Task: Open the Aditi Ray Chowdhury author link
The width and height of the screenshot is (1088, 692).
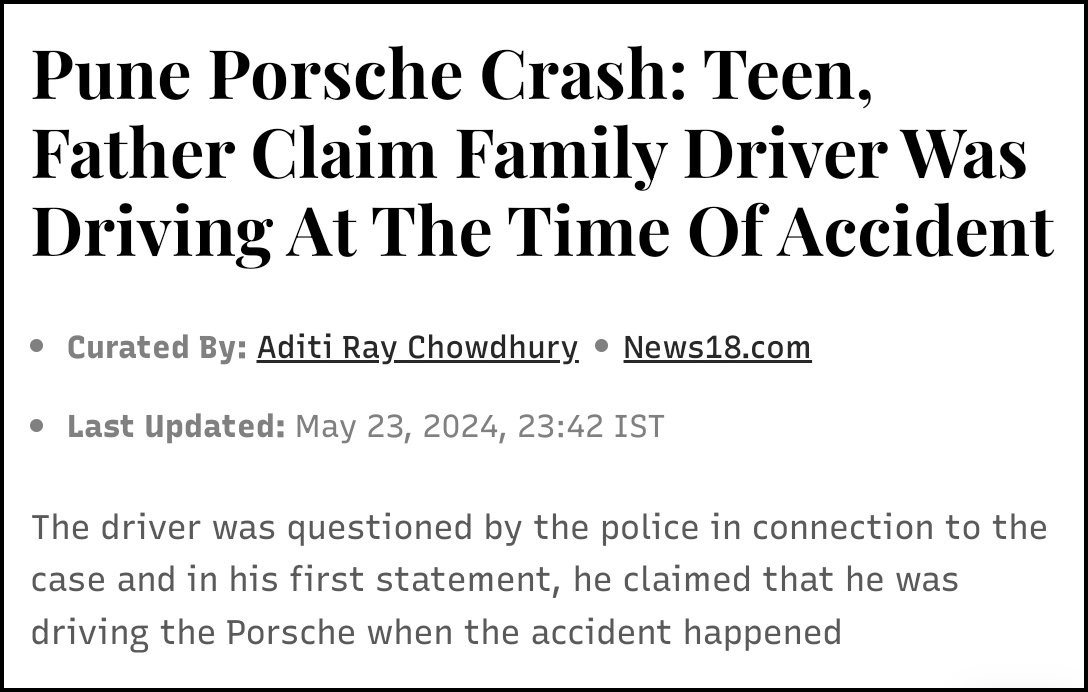Action: pyautogui.click(x=417, y=347)
